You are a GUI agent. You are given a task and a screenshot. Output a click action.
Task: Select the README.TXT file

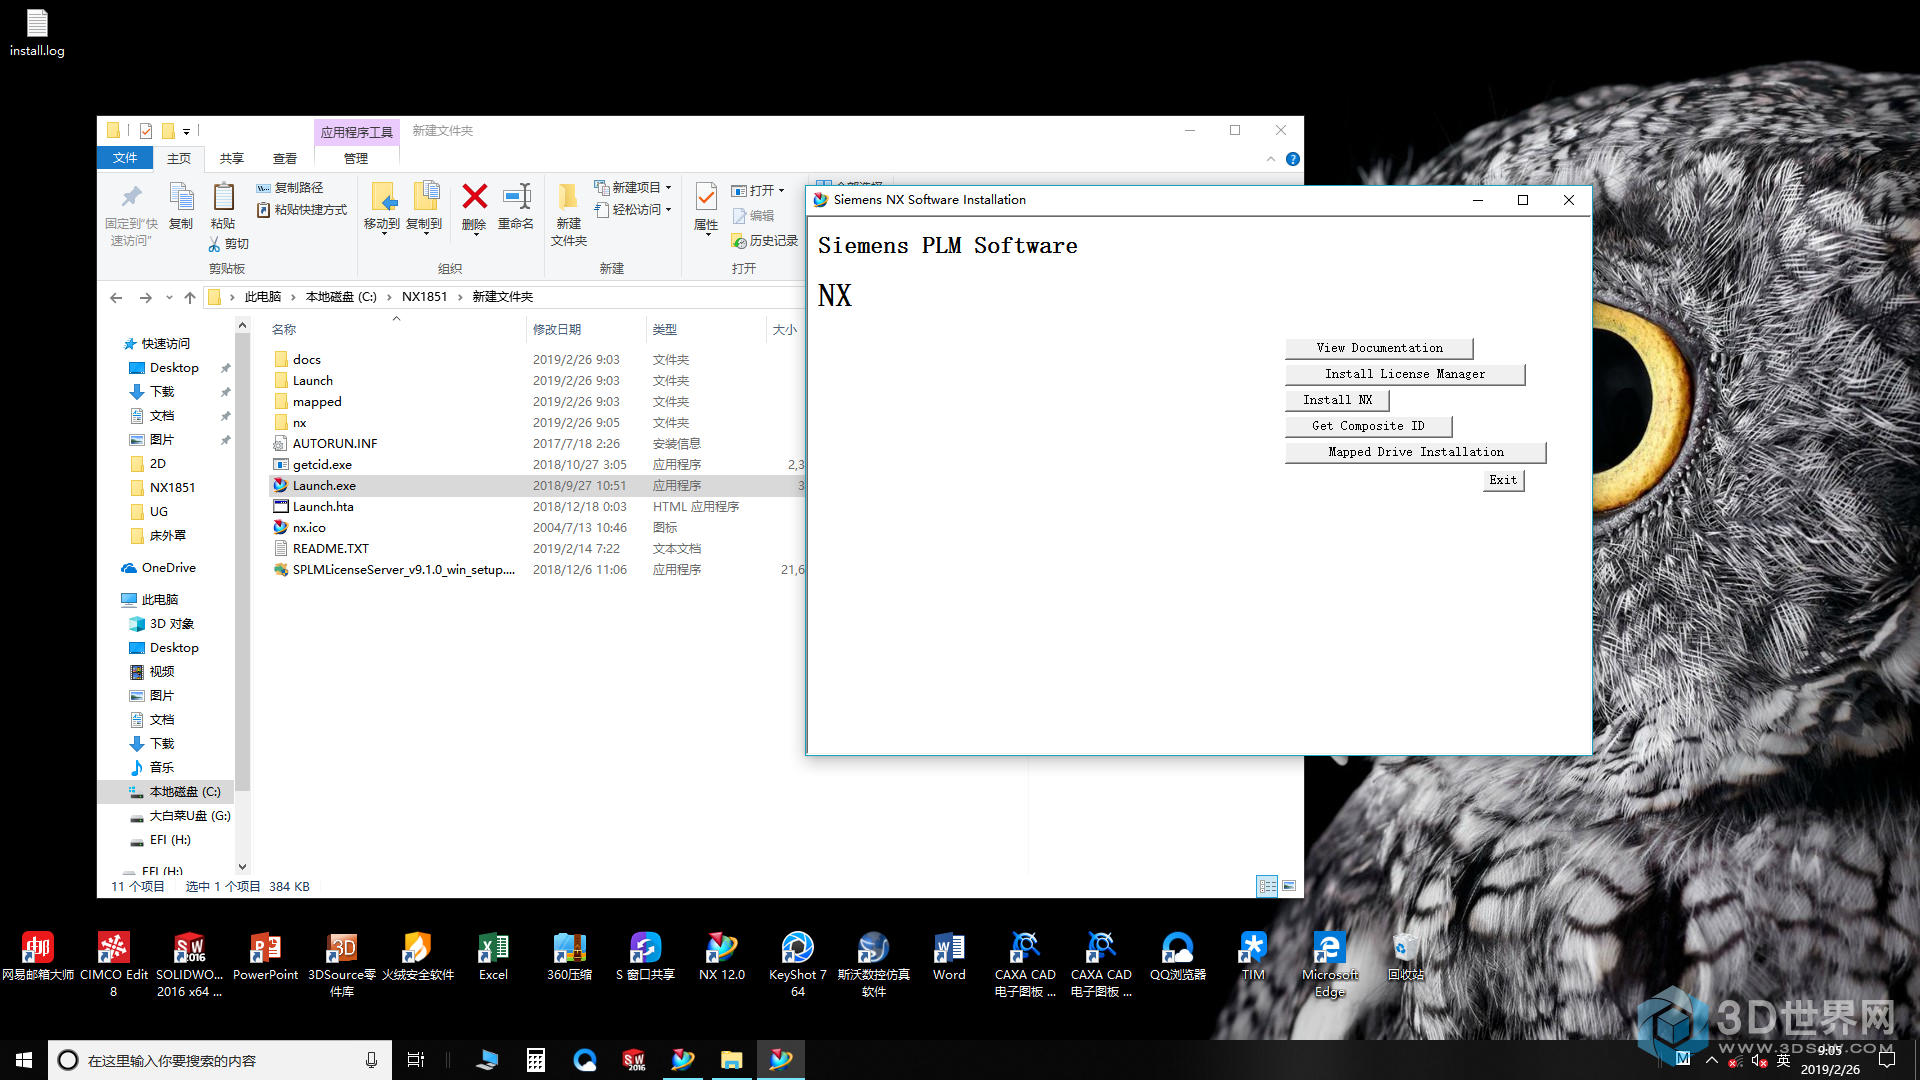coord(331,549)
